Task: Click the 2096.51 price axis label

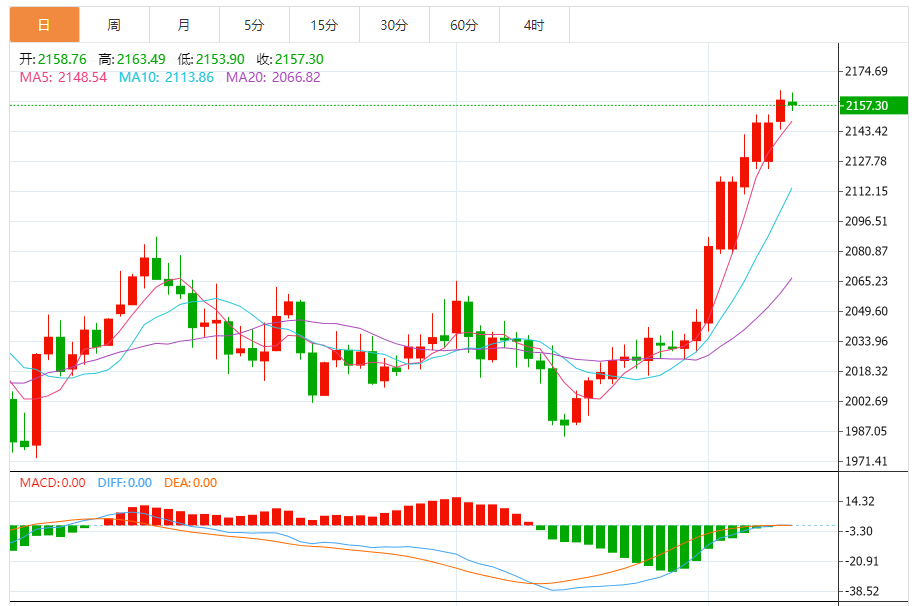Action: point(866,221)
